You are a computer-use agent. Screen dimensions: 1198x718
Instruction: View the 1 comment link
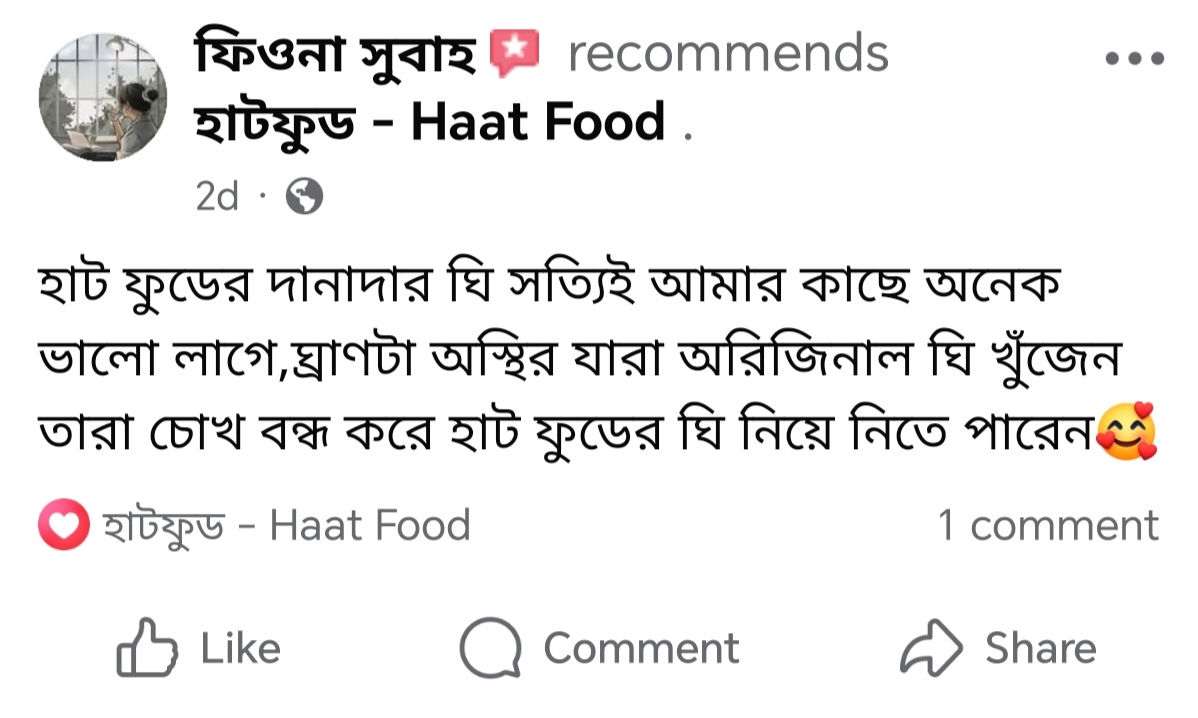(x=1047, y=526)
